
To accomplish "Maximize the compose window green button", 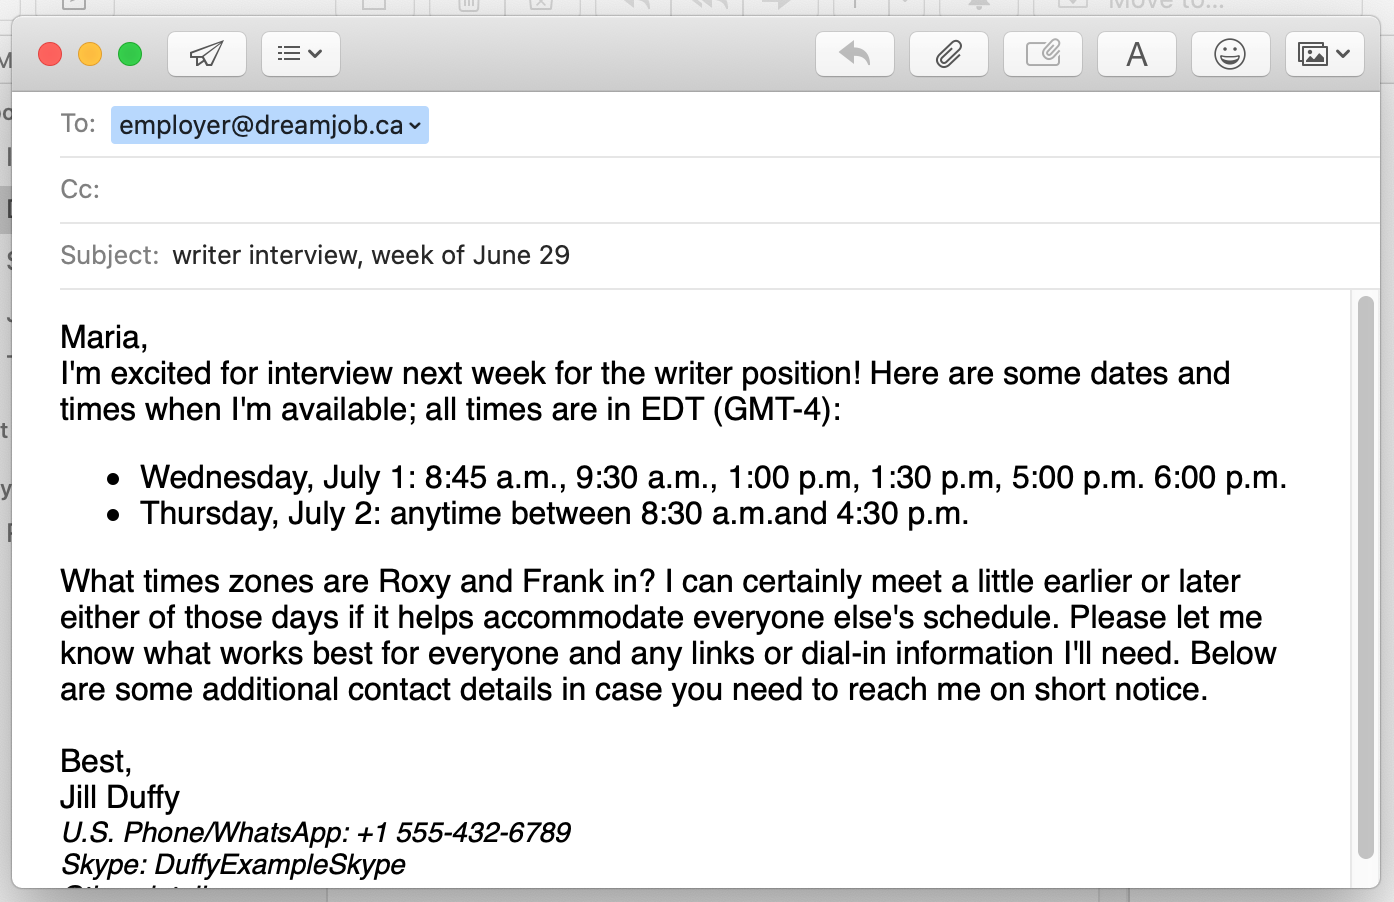I will coord(130,54).
